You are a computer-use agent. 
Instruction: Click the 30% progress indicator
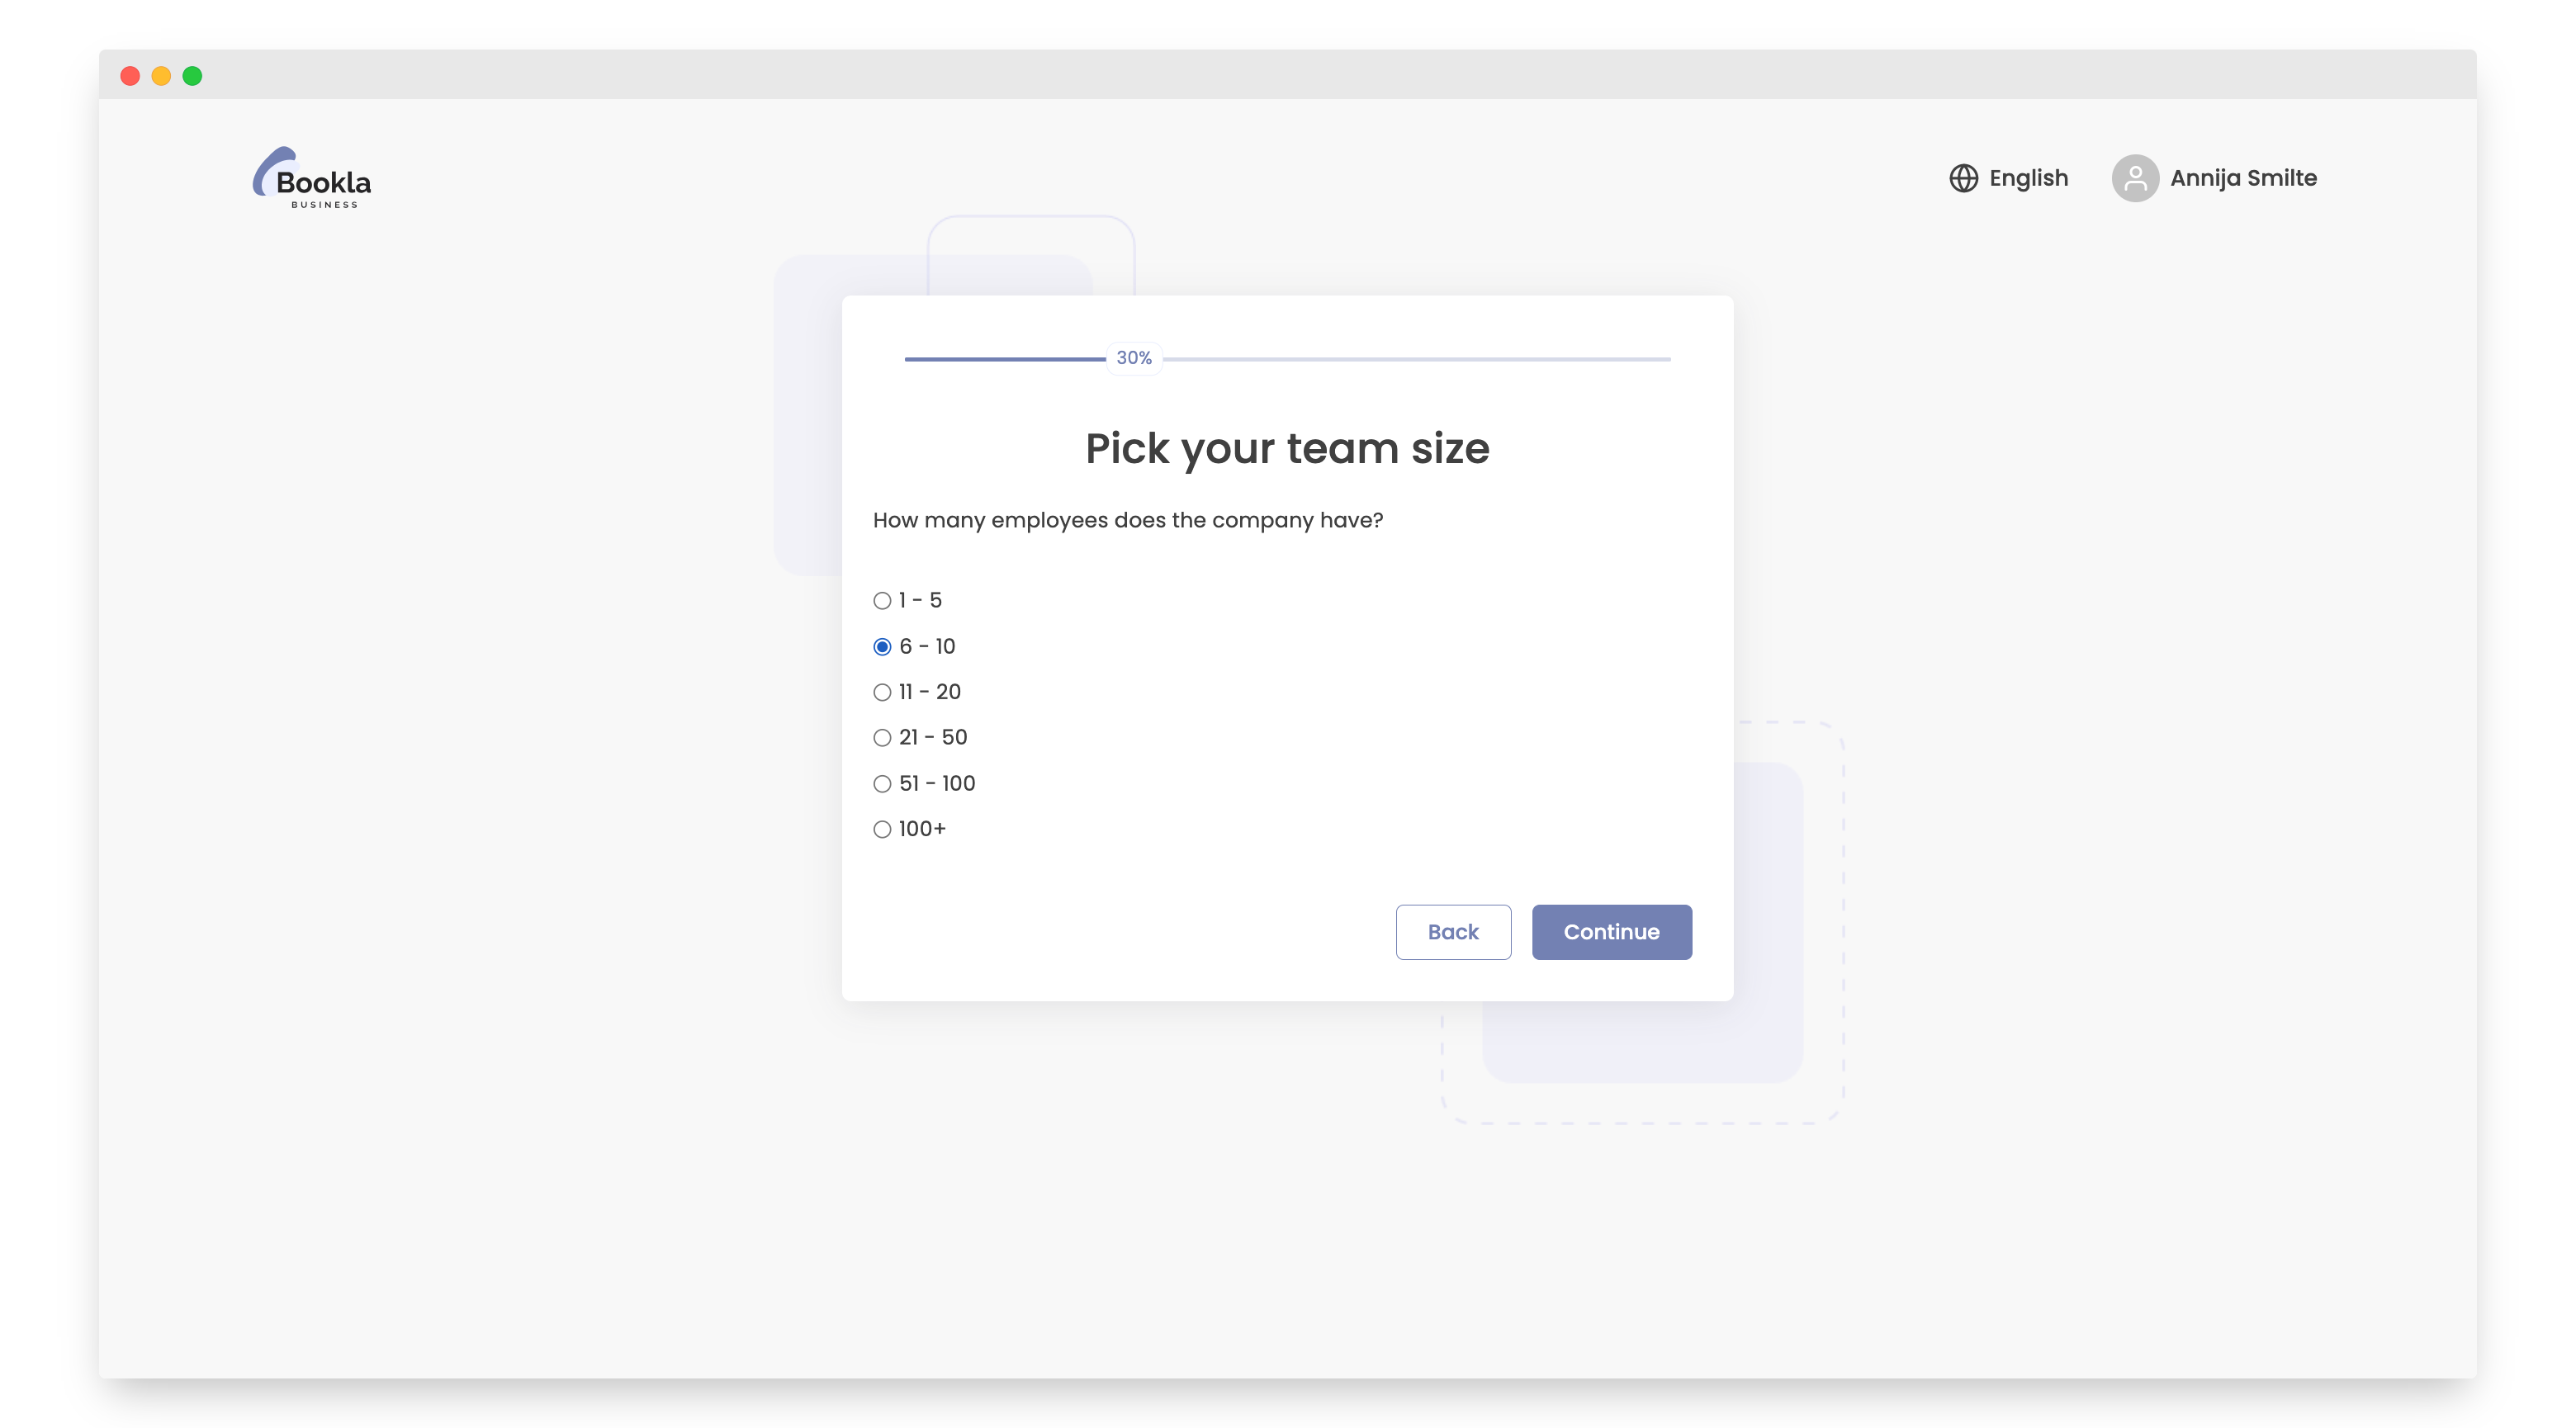pos(1133,357)
